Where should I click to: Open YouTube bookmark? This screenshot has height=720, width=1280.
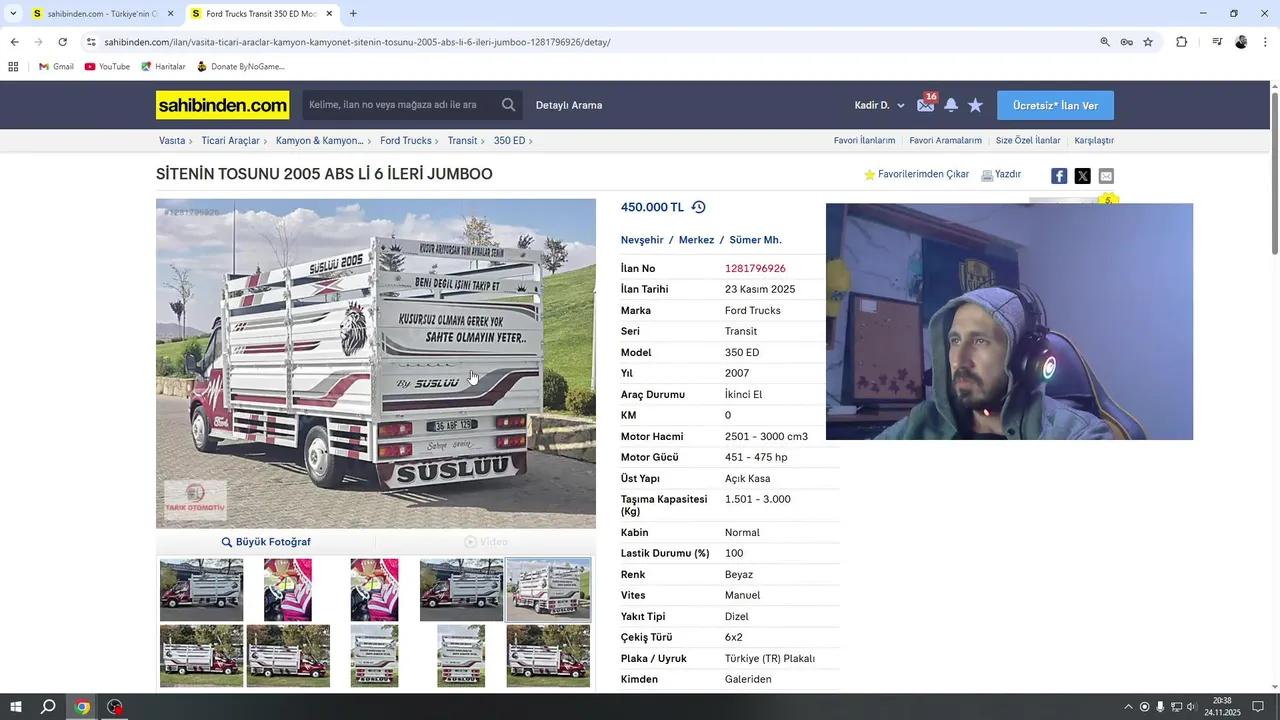point(107,67)
